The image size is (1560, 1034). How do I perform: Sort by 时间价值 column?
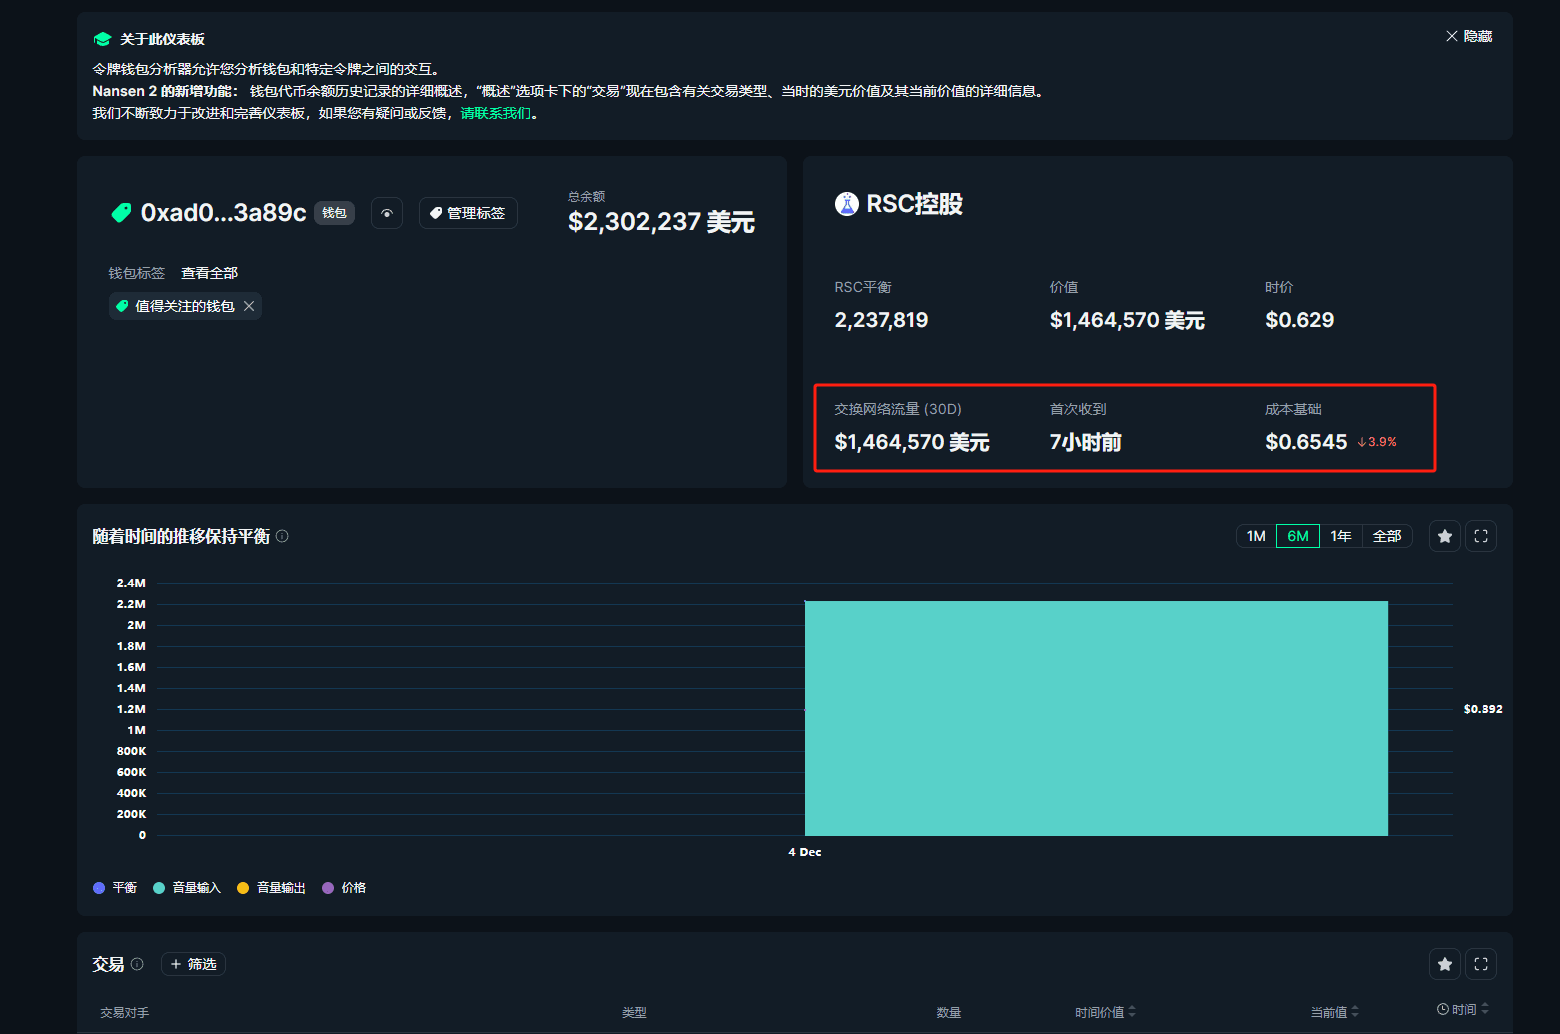tap(1105, 1012)
